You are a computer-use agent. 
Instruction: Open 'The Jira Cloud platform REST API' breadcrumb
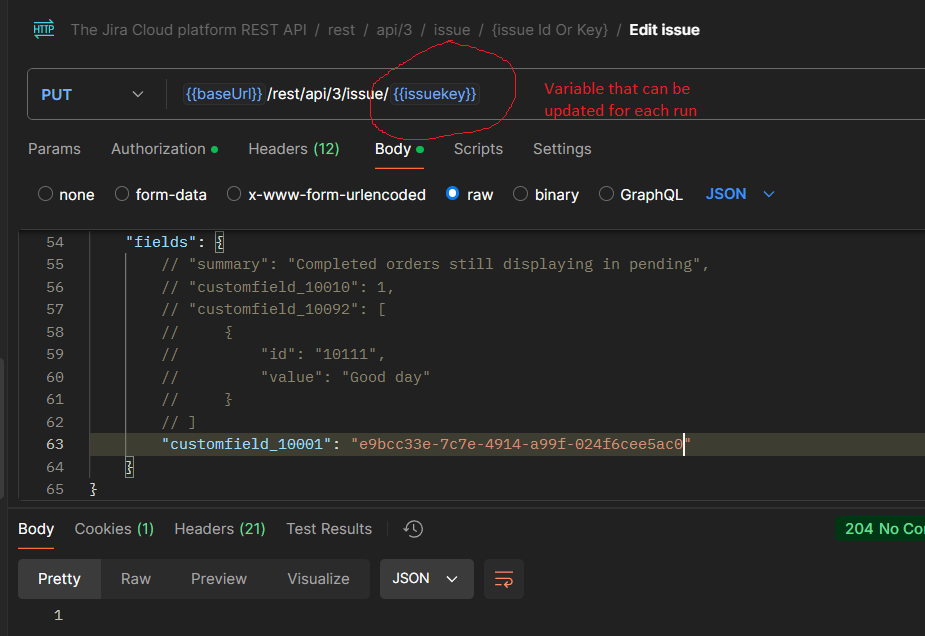click(x=189, y=29)
